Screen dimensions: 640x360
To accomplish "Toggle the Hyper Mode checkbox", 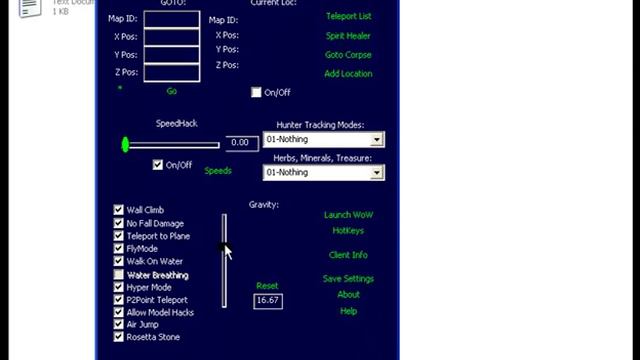I will tap(118, 287).
